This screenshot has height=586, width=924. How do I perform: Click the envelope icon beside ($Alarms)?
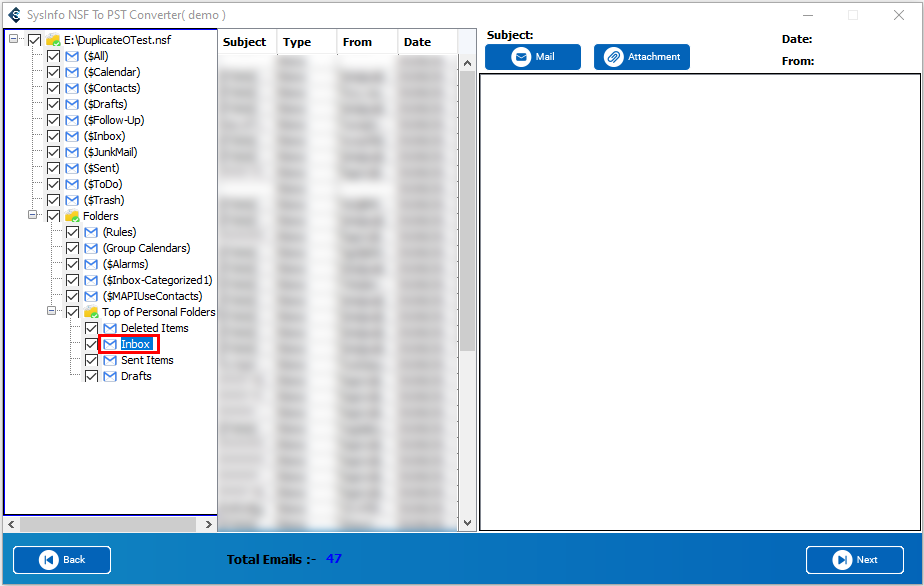(x=91, y=264)
